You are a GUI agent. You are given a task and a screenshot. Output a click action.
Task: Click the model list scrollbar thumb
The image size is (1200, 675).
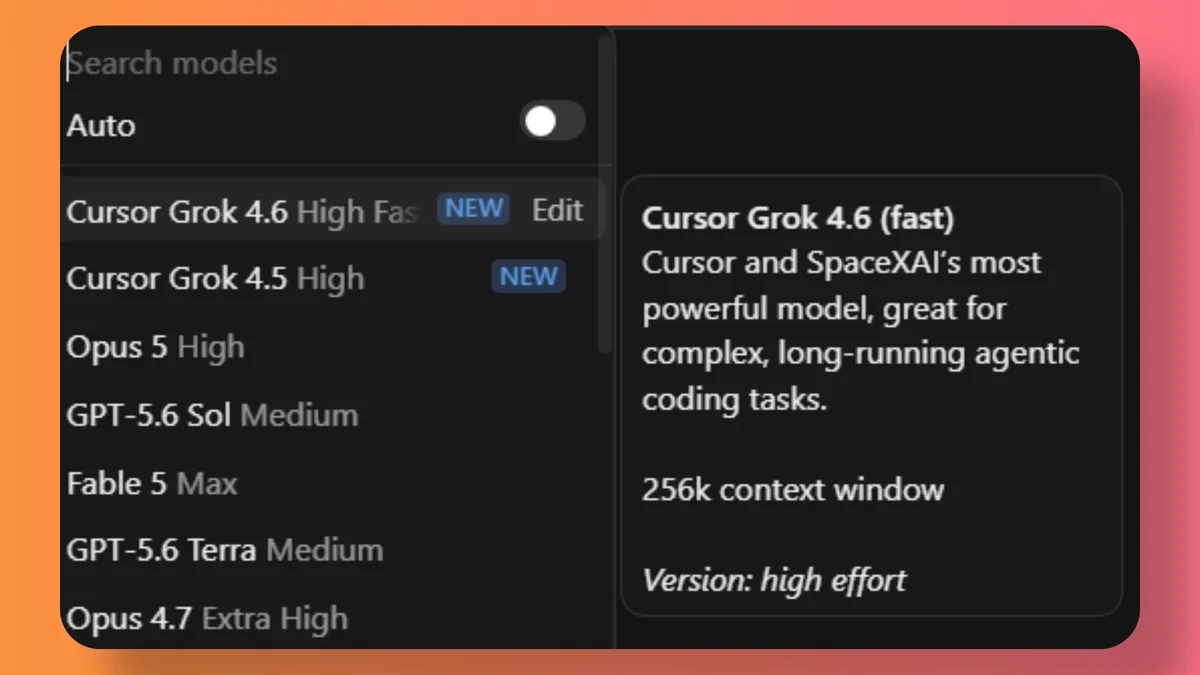[604, 193]
